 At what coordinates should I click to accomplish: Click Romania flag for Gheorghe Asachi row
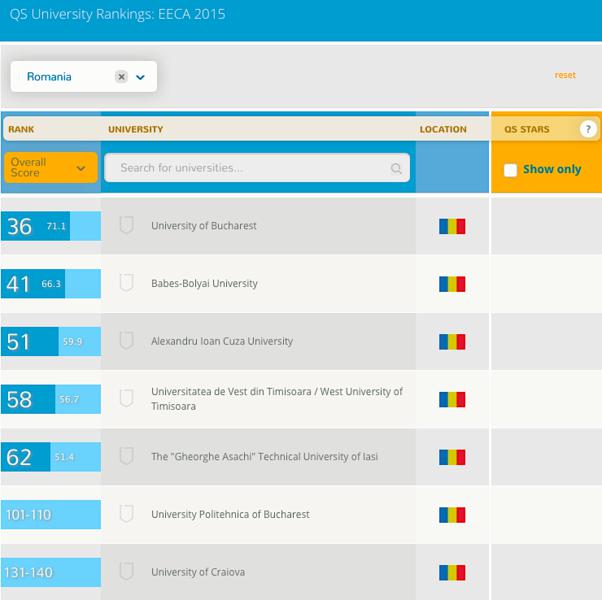[x=452, y=457]
